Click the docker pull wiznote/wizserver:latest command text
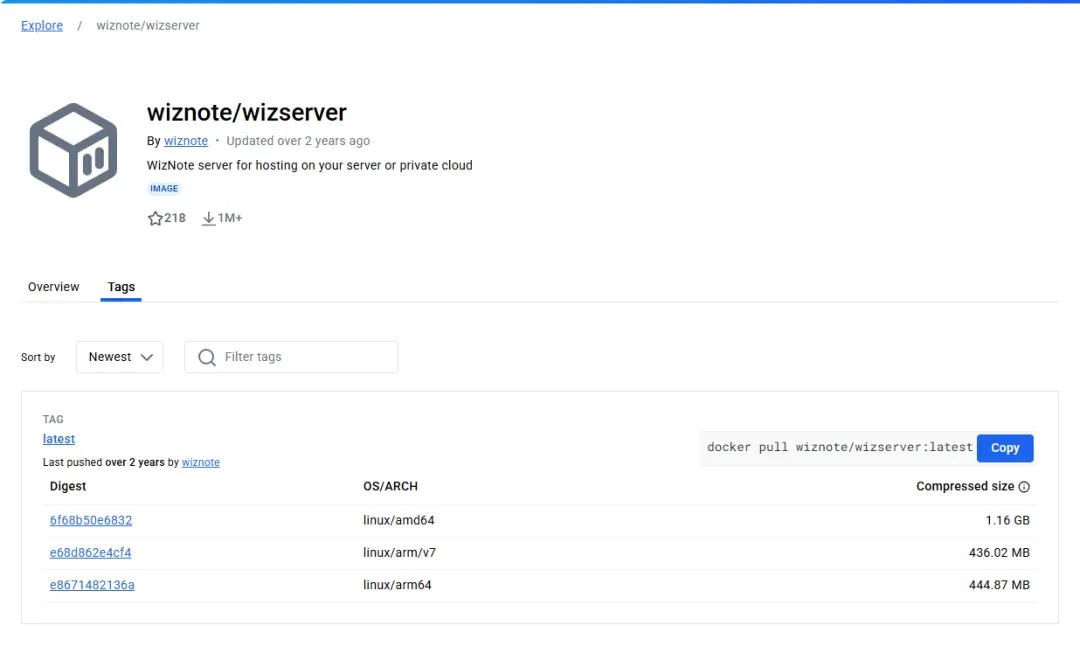The height and width of the screenshot is (646, 1080). click(x=840, y=448)
